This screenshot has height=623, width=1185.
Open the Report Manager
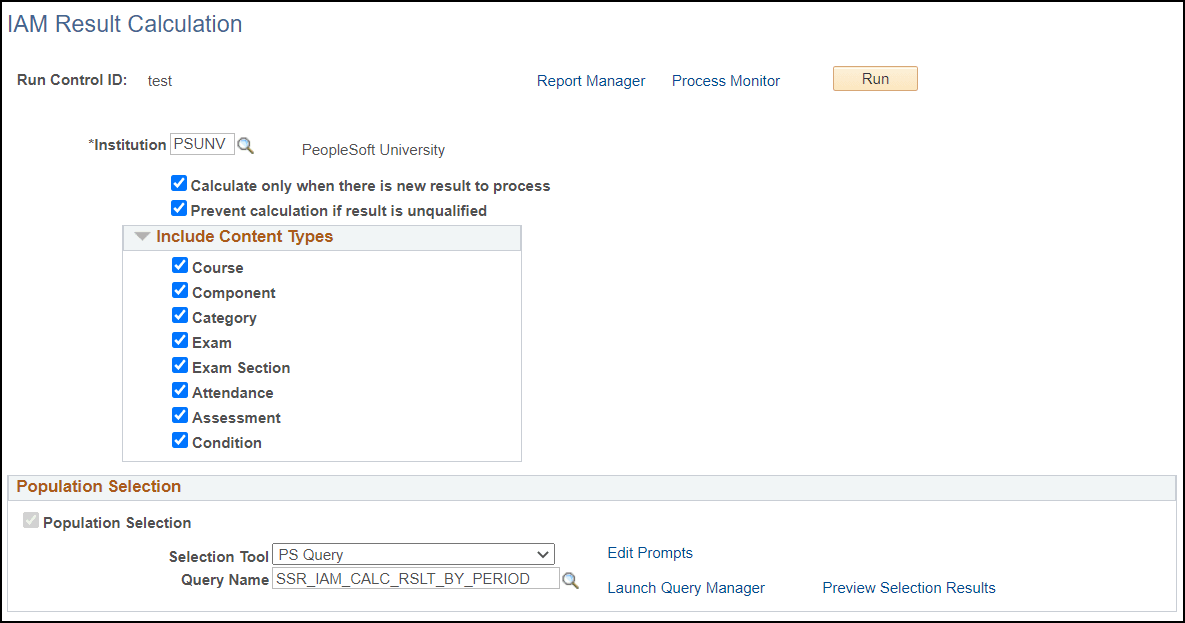[591, 81]
